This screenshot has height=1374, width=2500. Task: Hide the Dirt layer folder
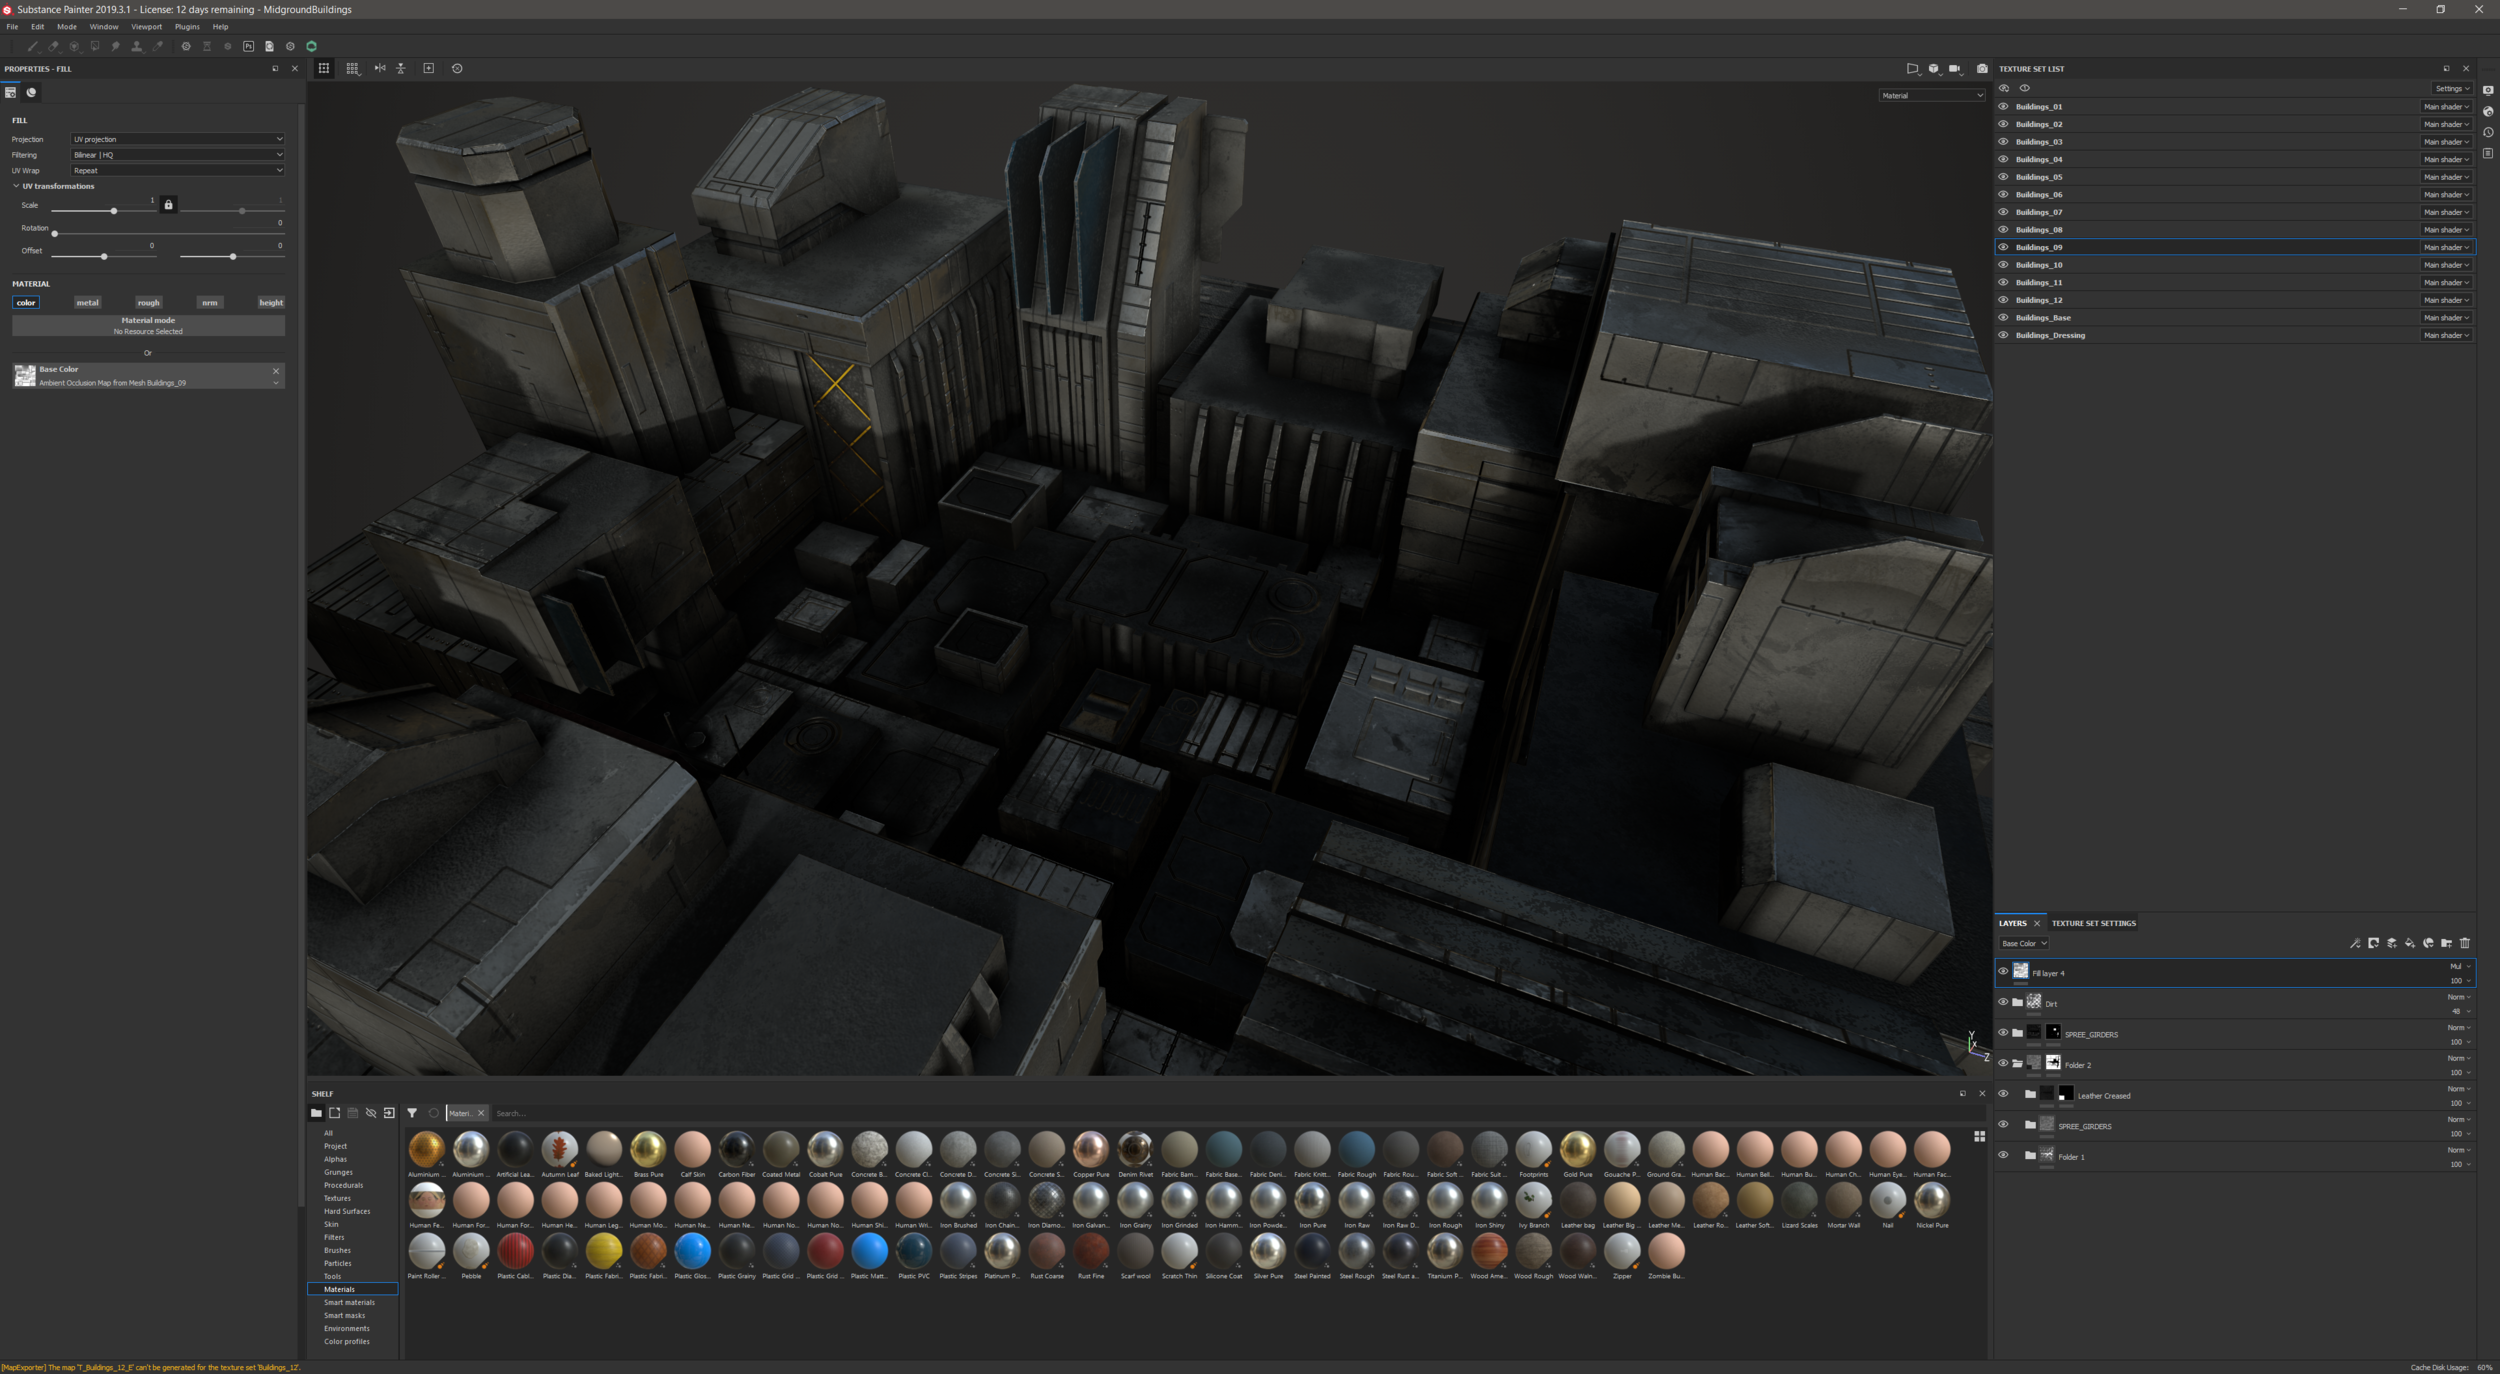pos(2003,1002)
